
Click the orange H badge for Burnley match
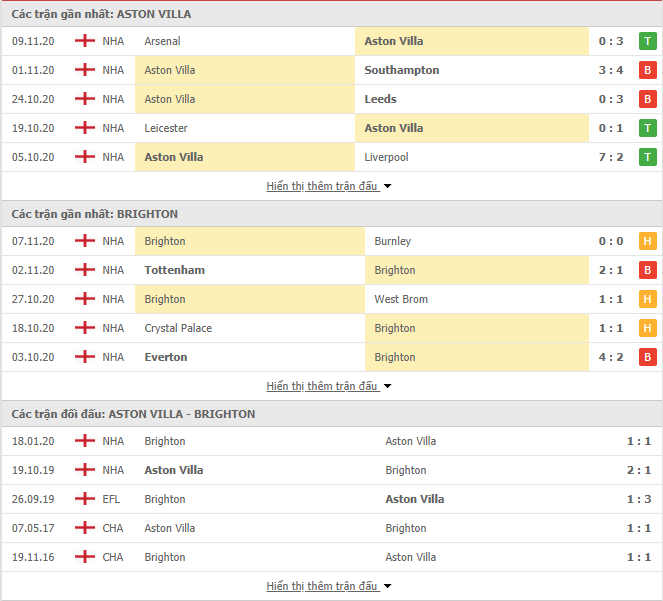[x=647, y=241]
